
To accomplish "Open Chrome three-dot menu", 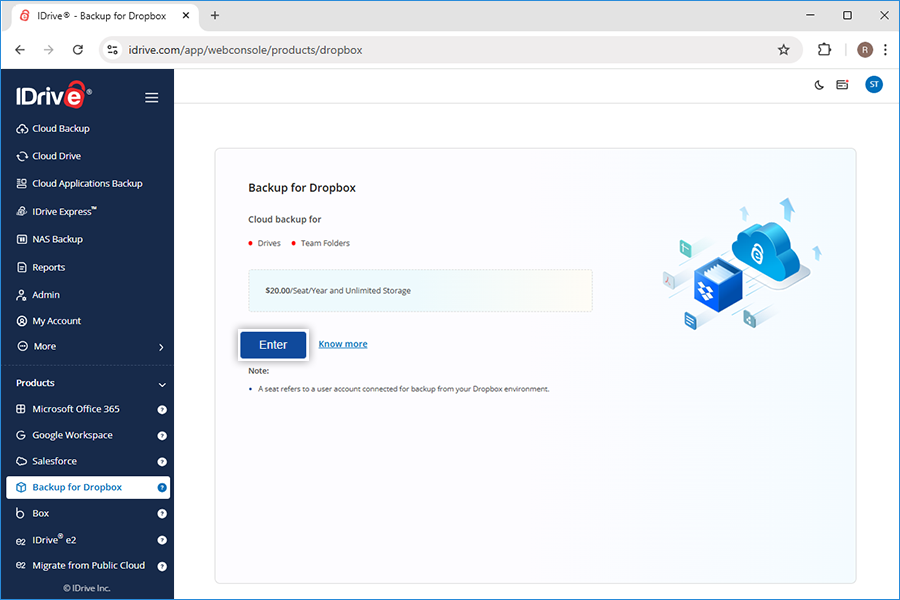I will 886,50.
